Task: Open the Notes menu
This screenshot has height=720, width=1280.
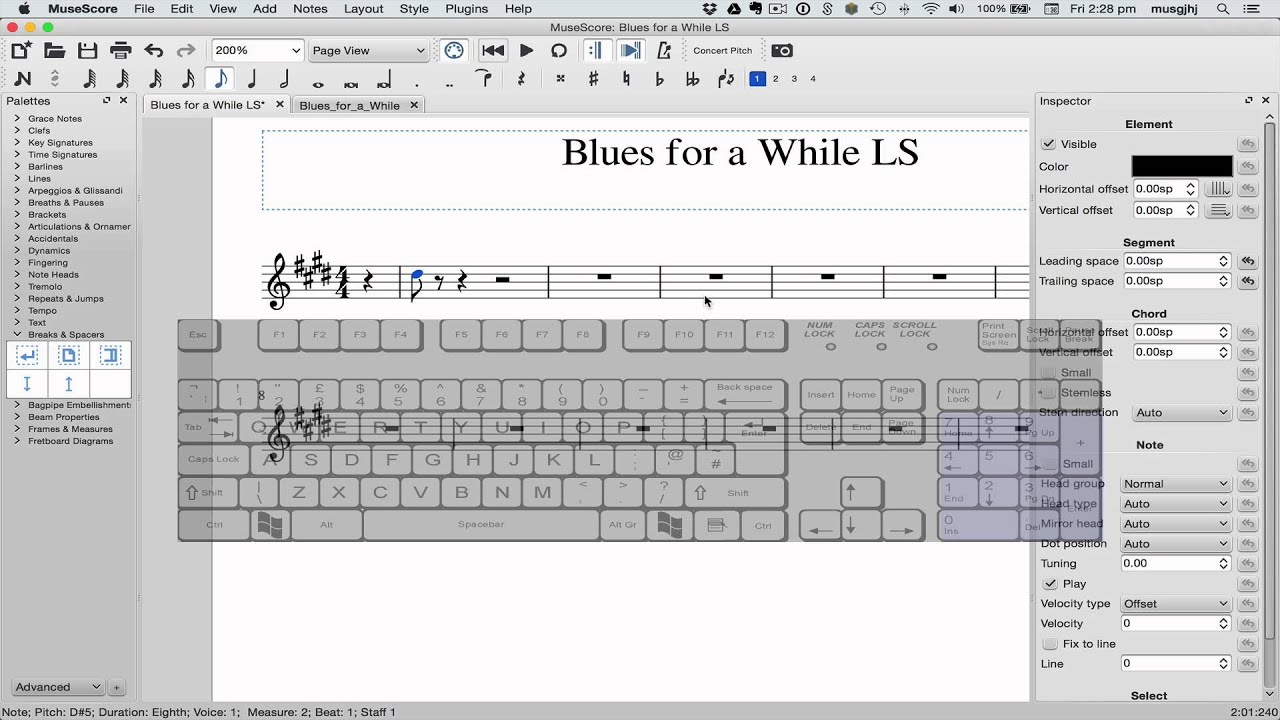Action: (310, 9)
